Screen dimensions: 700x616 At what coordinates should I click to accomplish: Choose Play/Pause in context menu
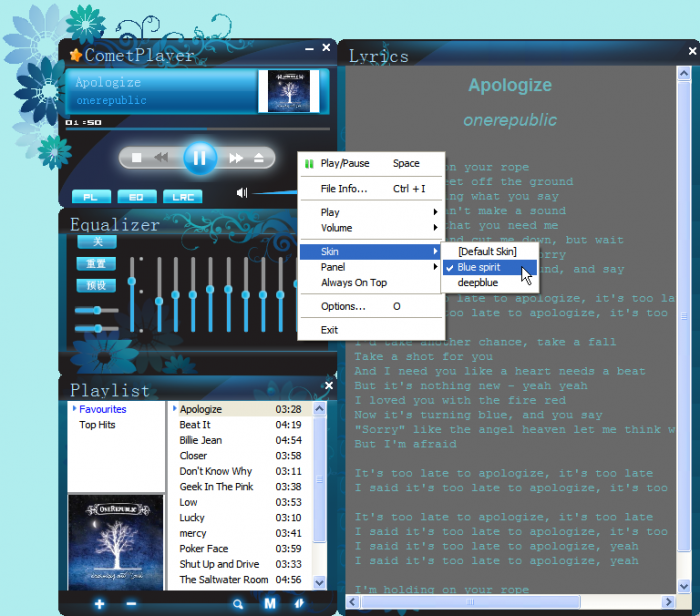click(371, 163)
